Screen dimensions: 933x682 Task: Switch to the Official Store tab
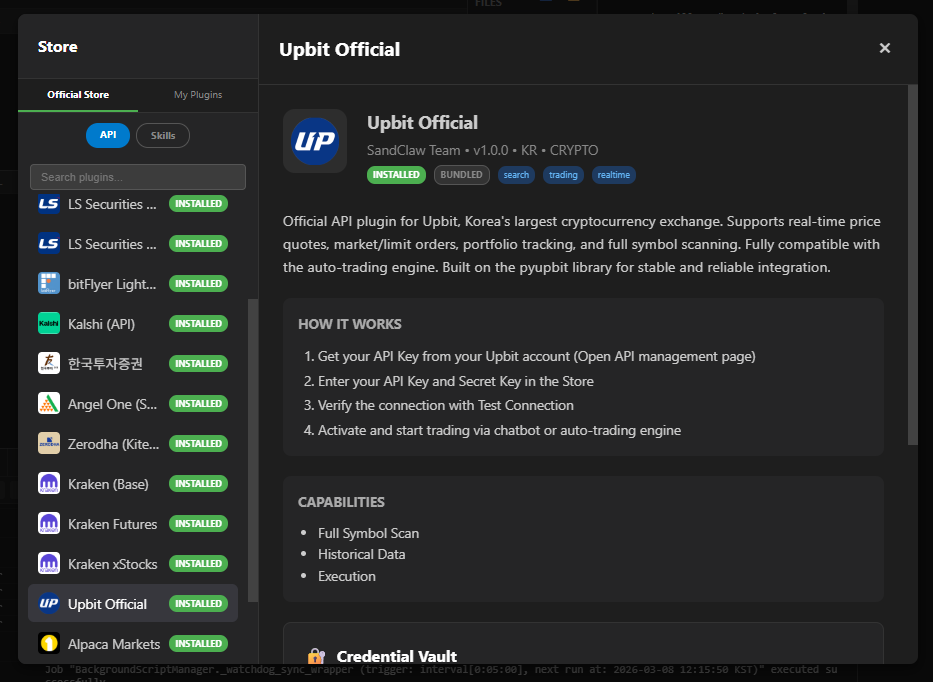click(78, 95)
